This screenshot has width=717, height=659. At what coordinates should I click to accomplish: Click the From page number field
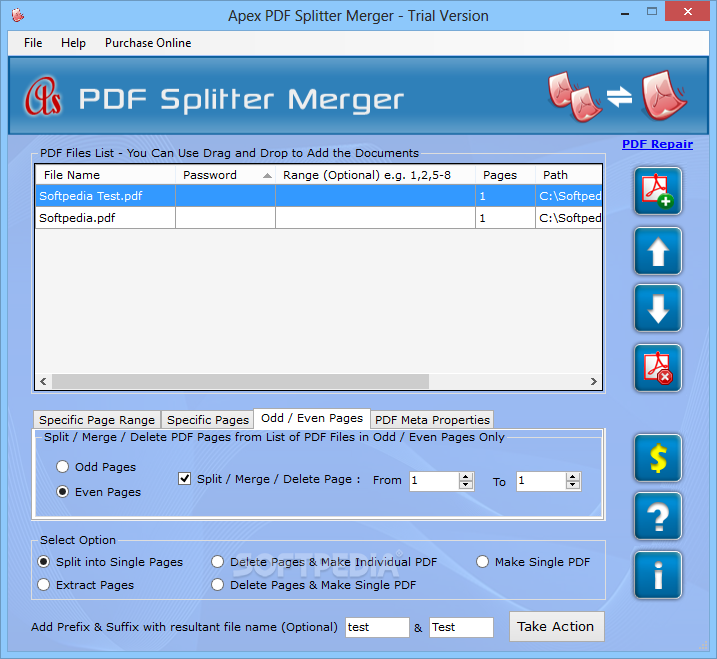pyautogui.click(x=434, y=481)
